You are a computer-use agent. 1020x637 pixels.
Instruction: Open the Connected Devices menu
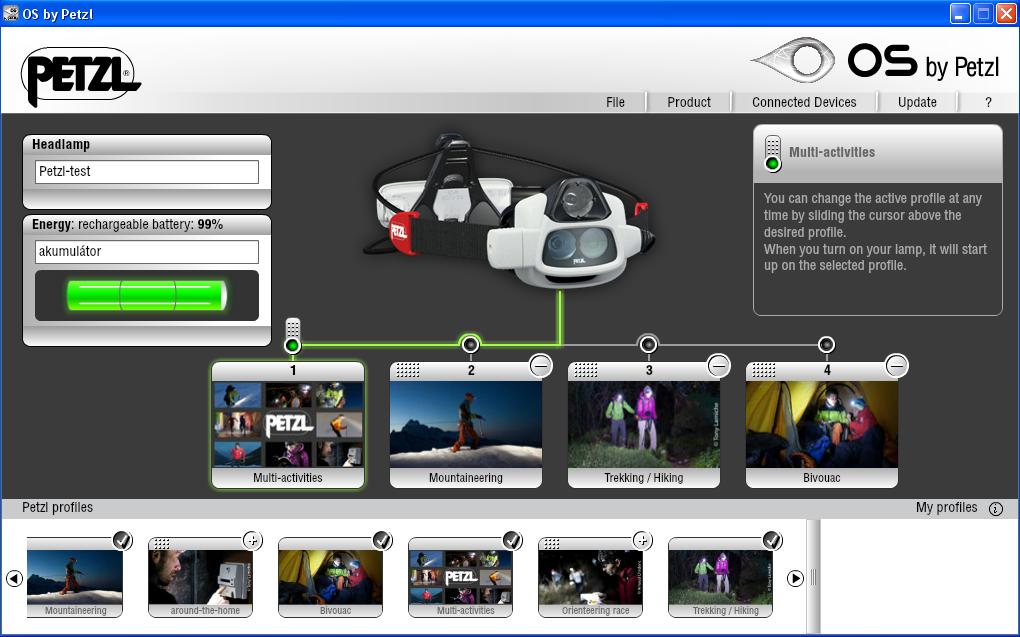804,102
